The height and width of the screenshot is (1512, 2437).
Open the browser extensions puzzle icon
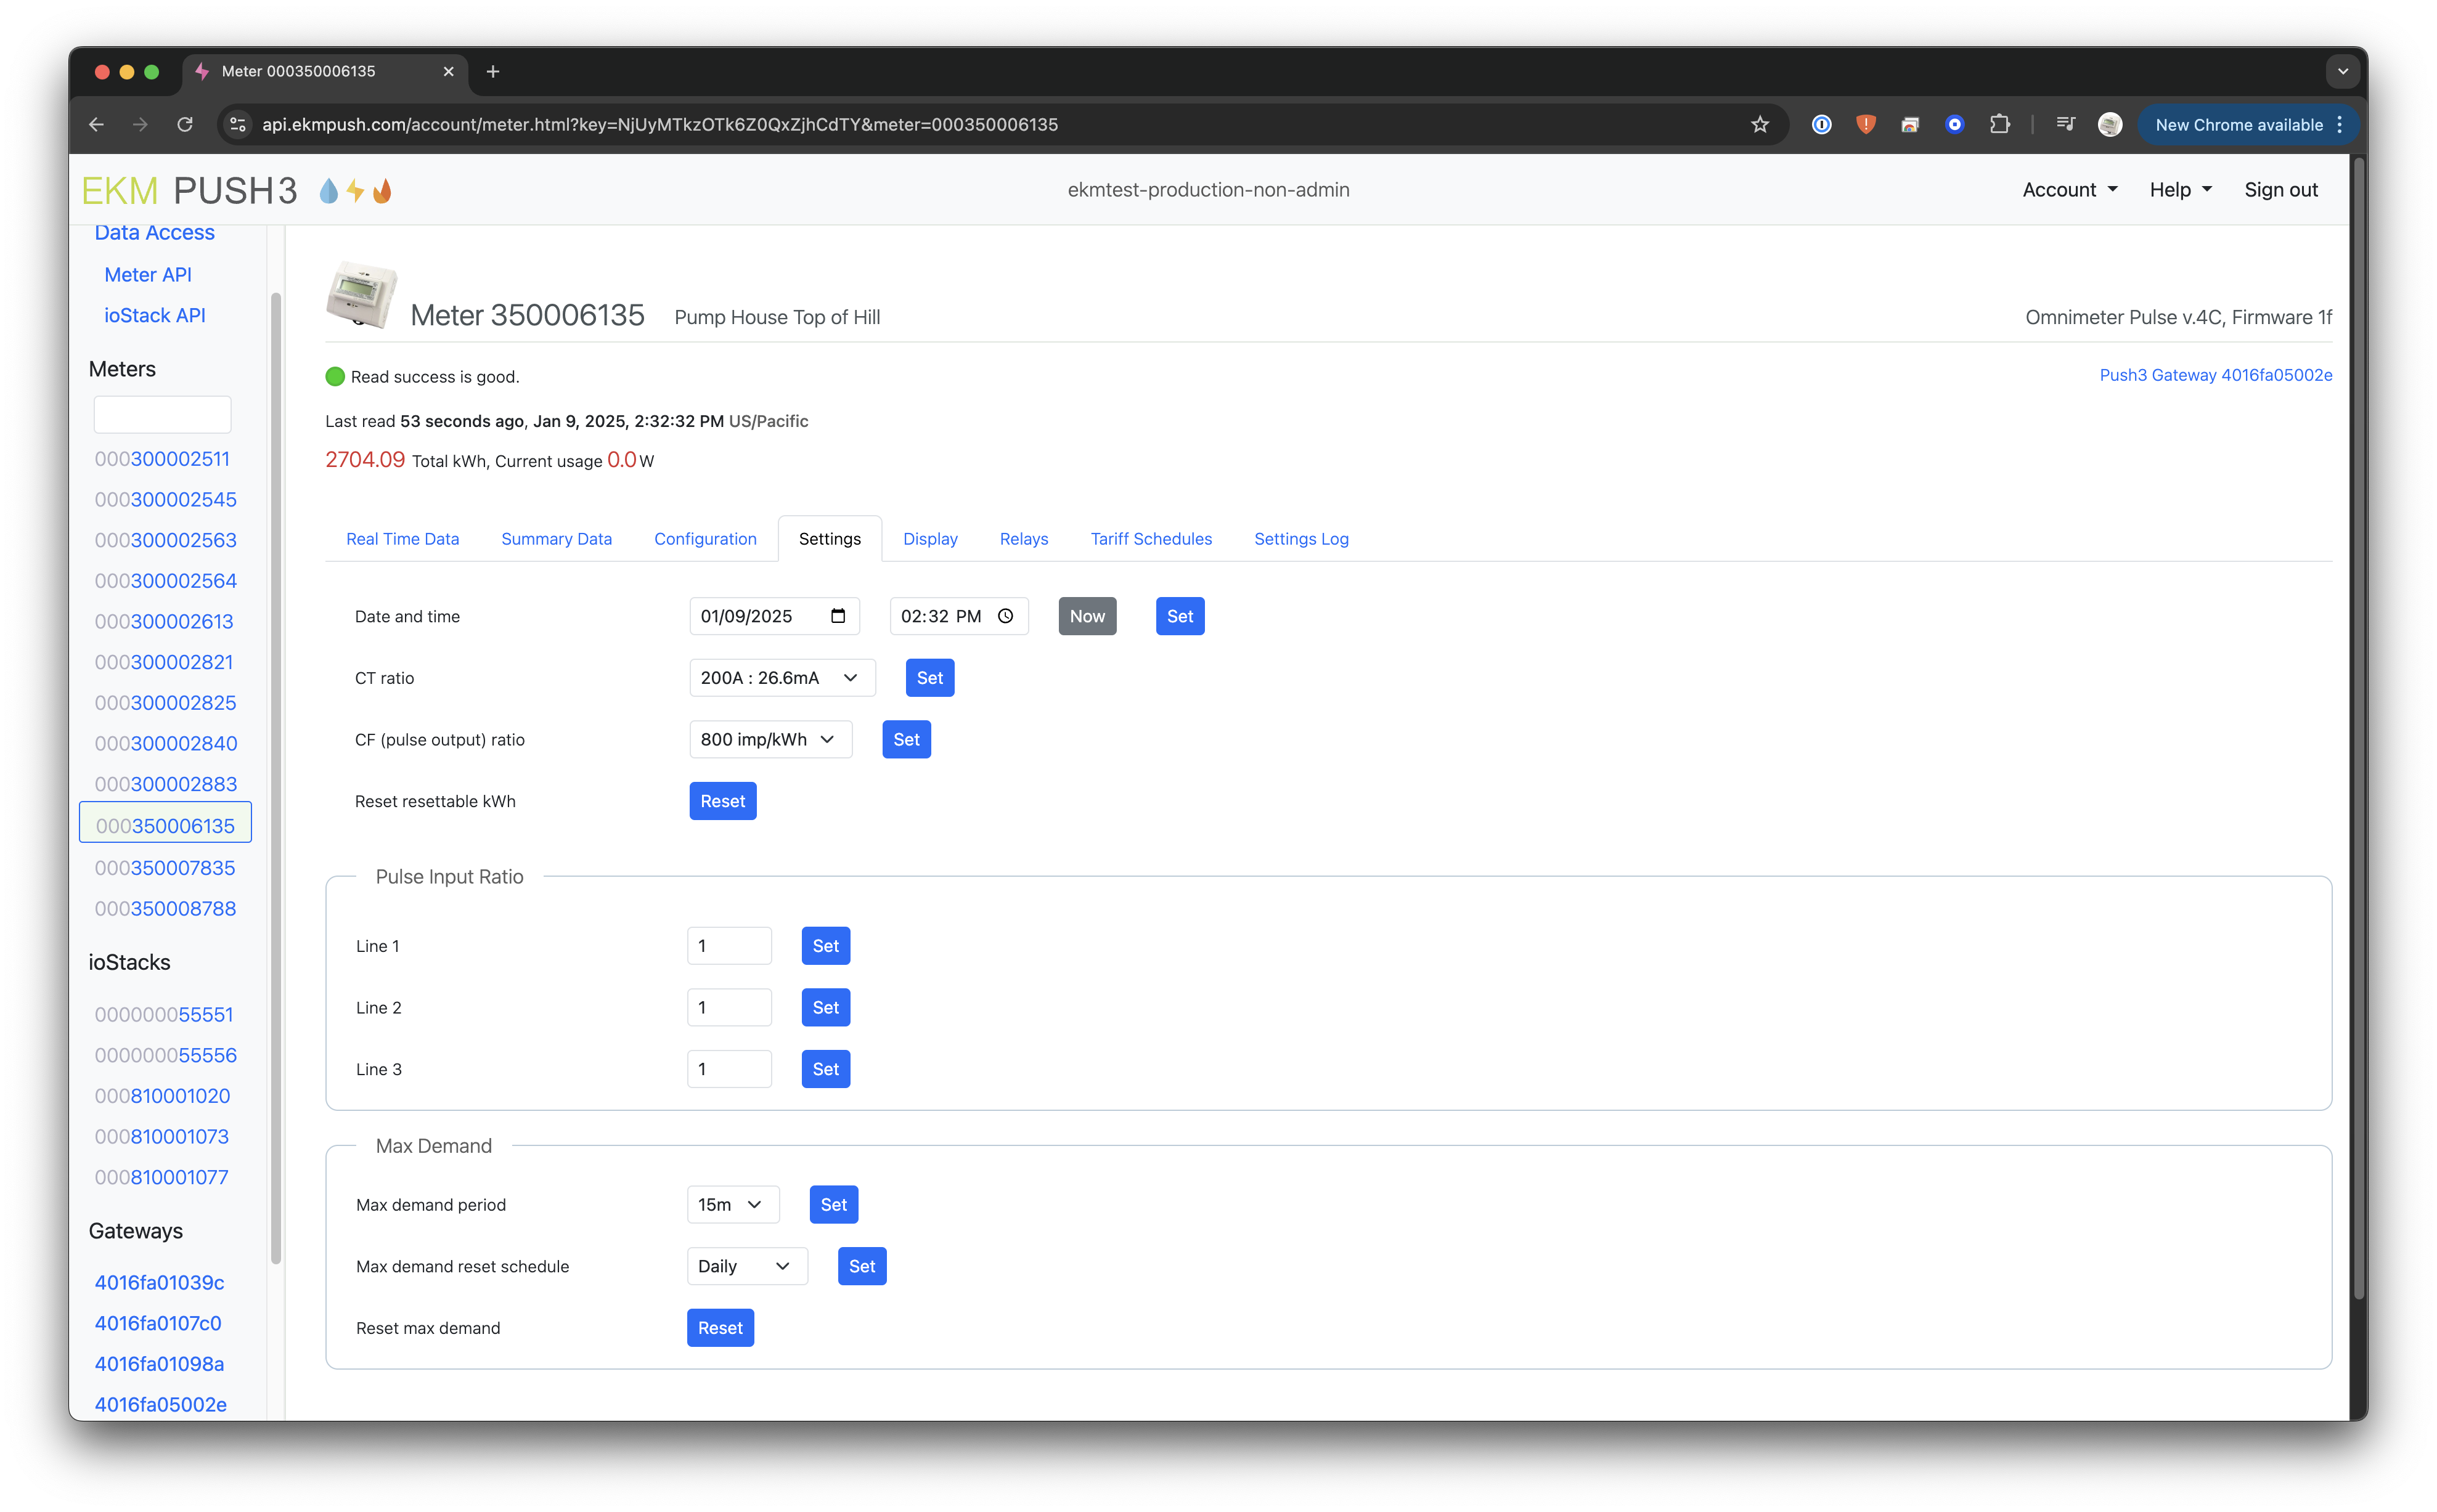coord(1999,125)
